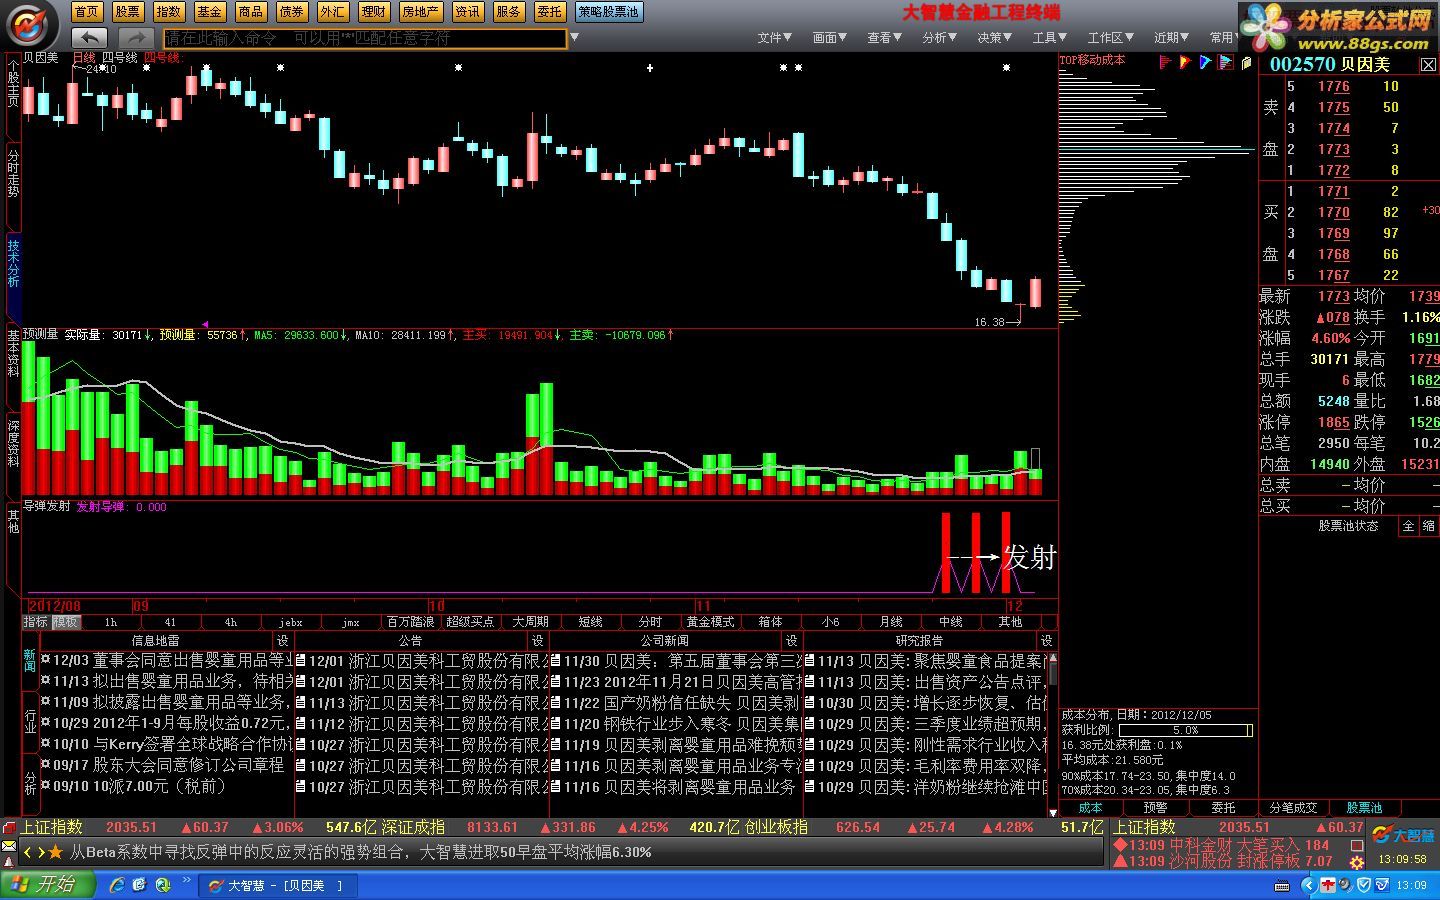
Task: Click previous arrow in news ticker
Action: point(28,852)
